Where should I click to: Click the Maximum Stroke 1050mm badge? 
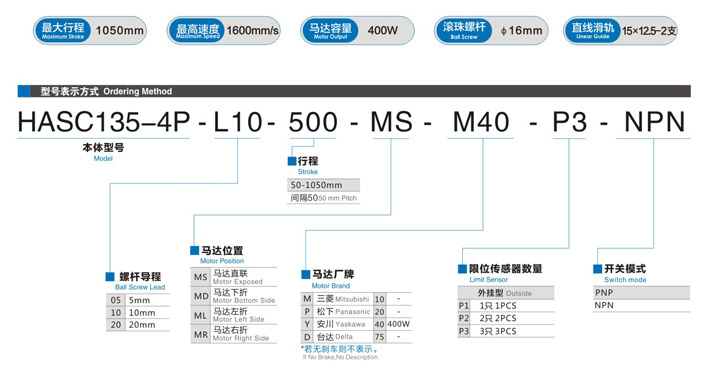90,31
